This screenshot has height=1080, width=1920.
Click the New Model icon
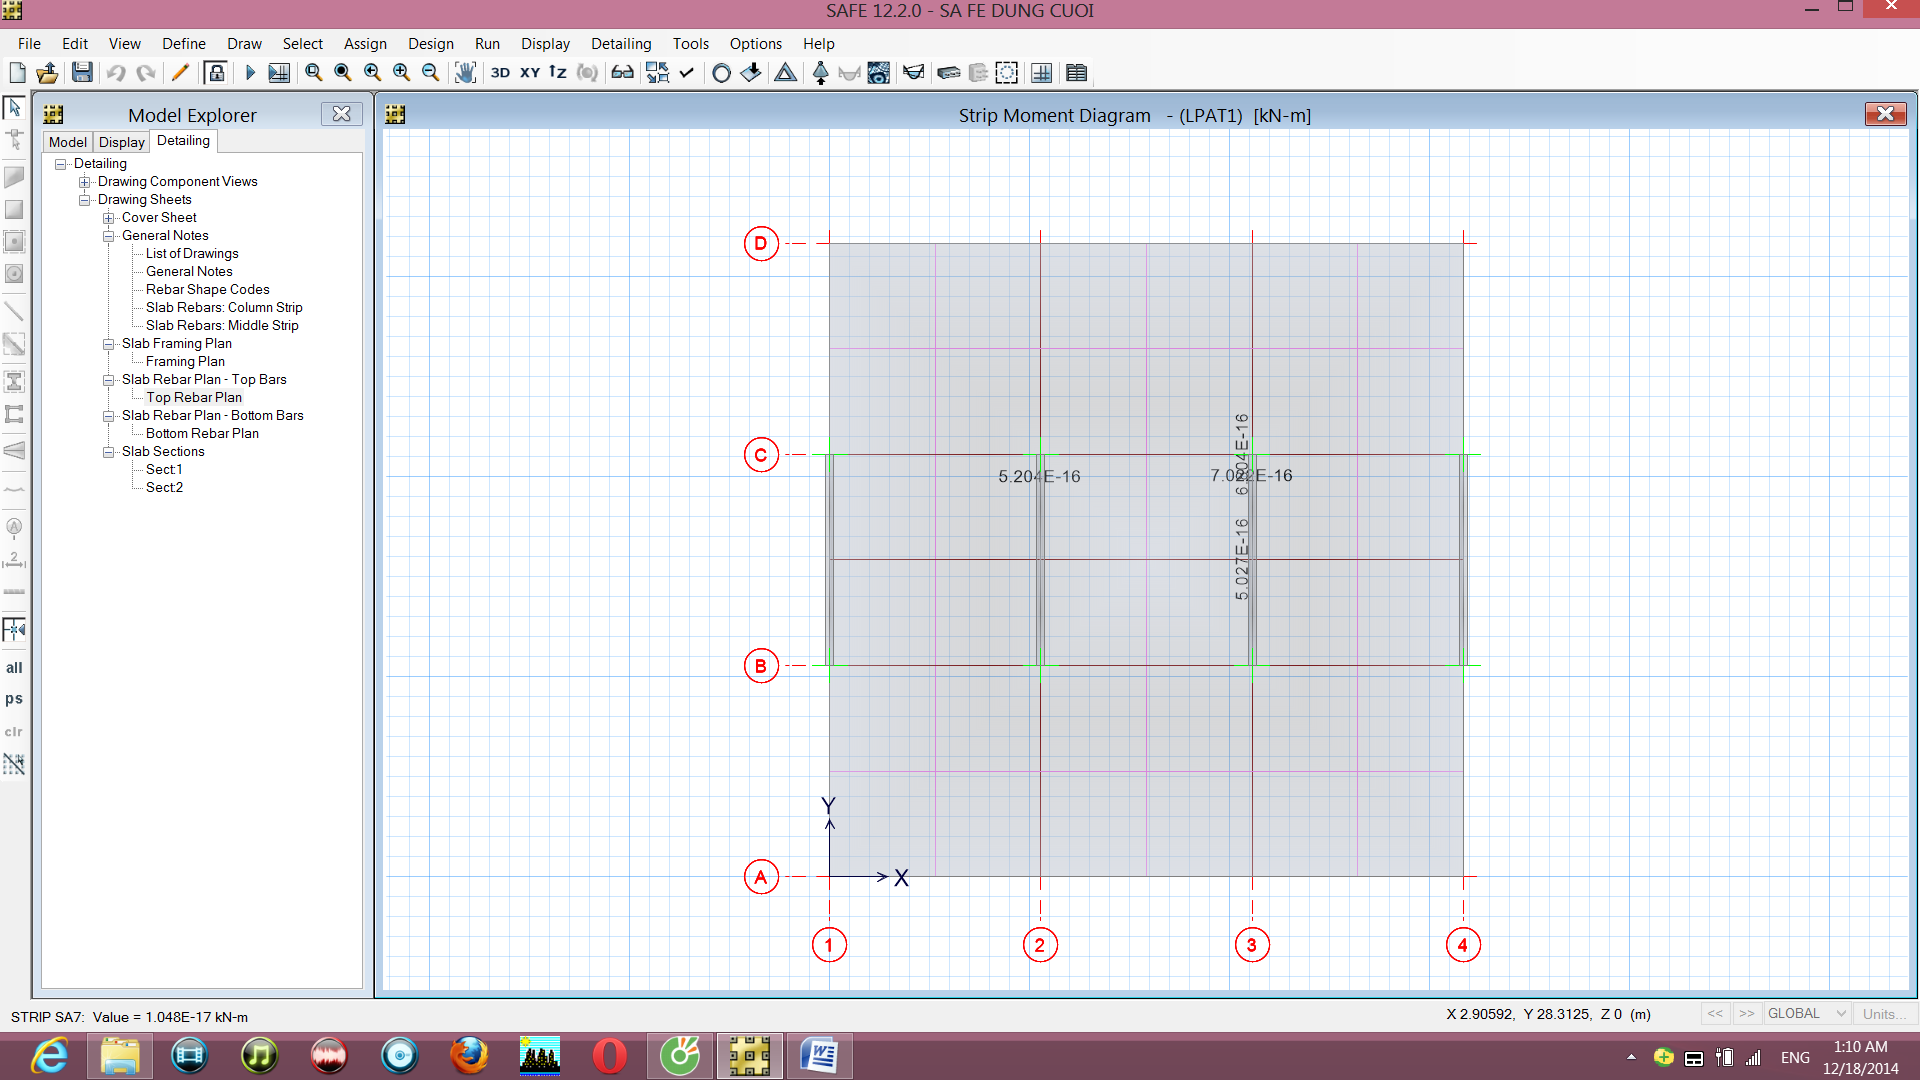coord(17,72)
